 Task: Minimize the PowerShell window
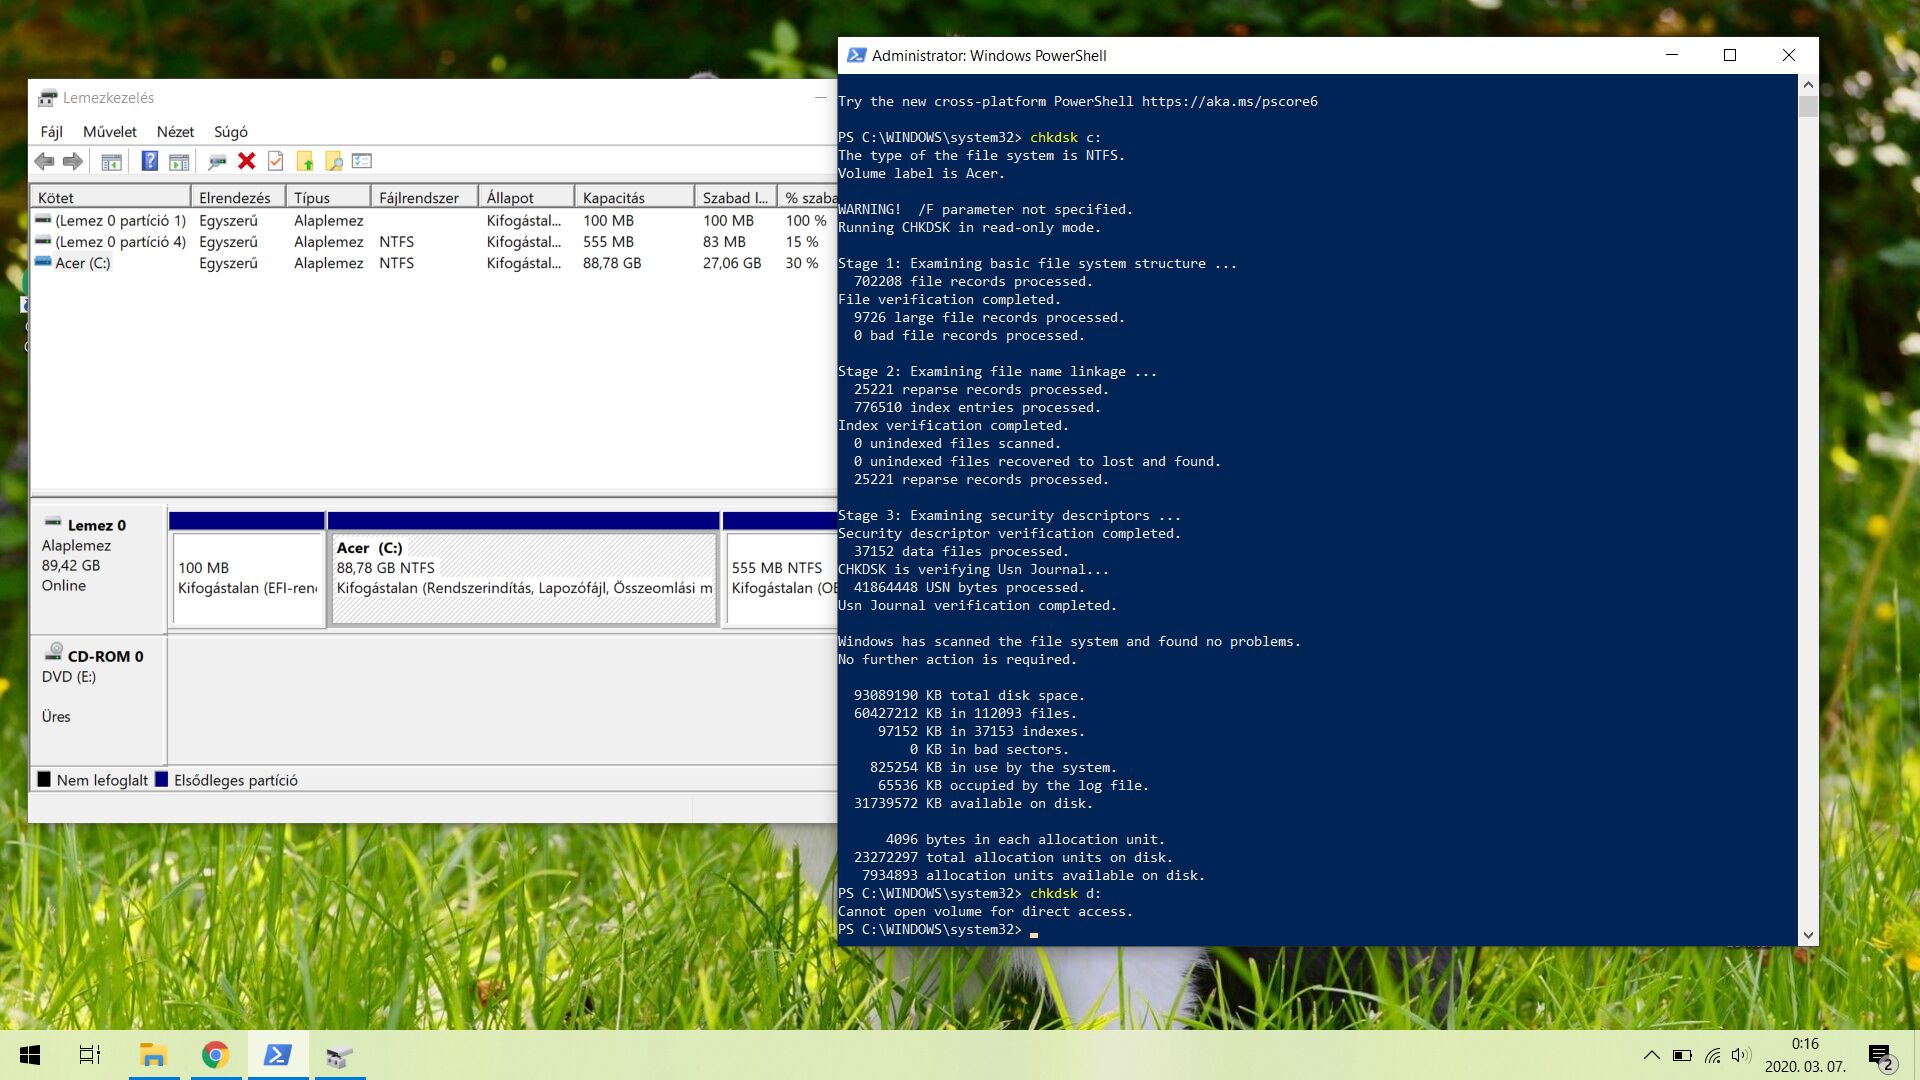1672,55
